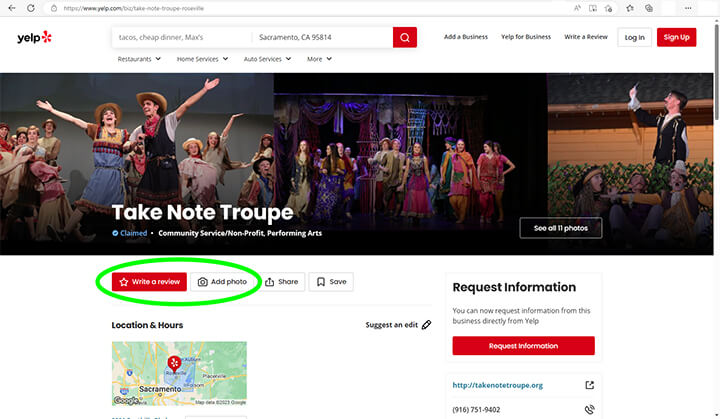Click the search terms input field

coord(181,37)
